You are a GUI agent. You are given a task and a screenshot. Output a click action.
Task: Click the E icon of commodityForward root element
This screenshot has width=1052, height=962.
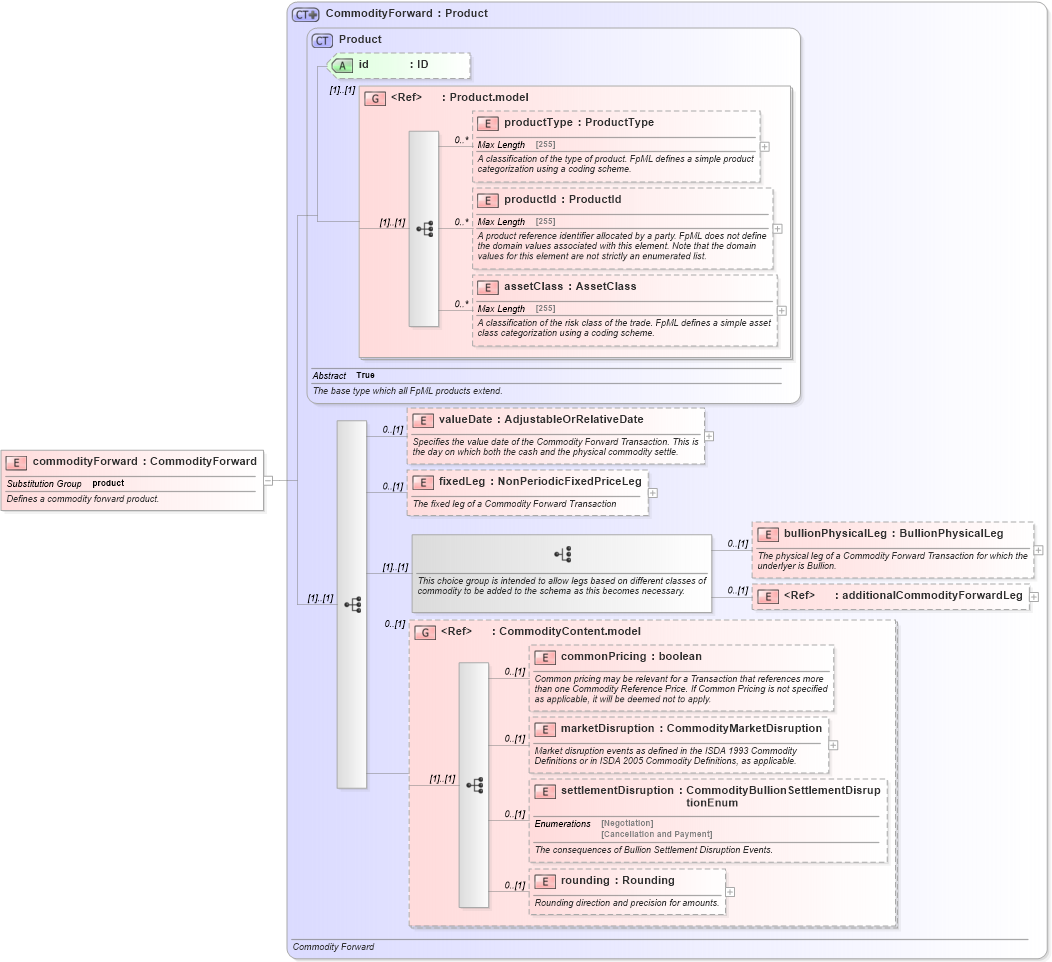pos(16,462)
